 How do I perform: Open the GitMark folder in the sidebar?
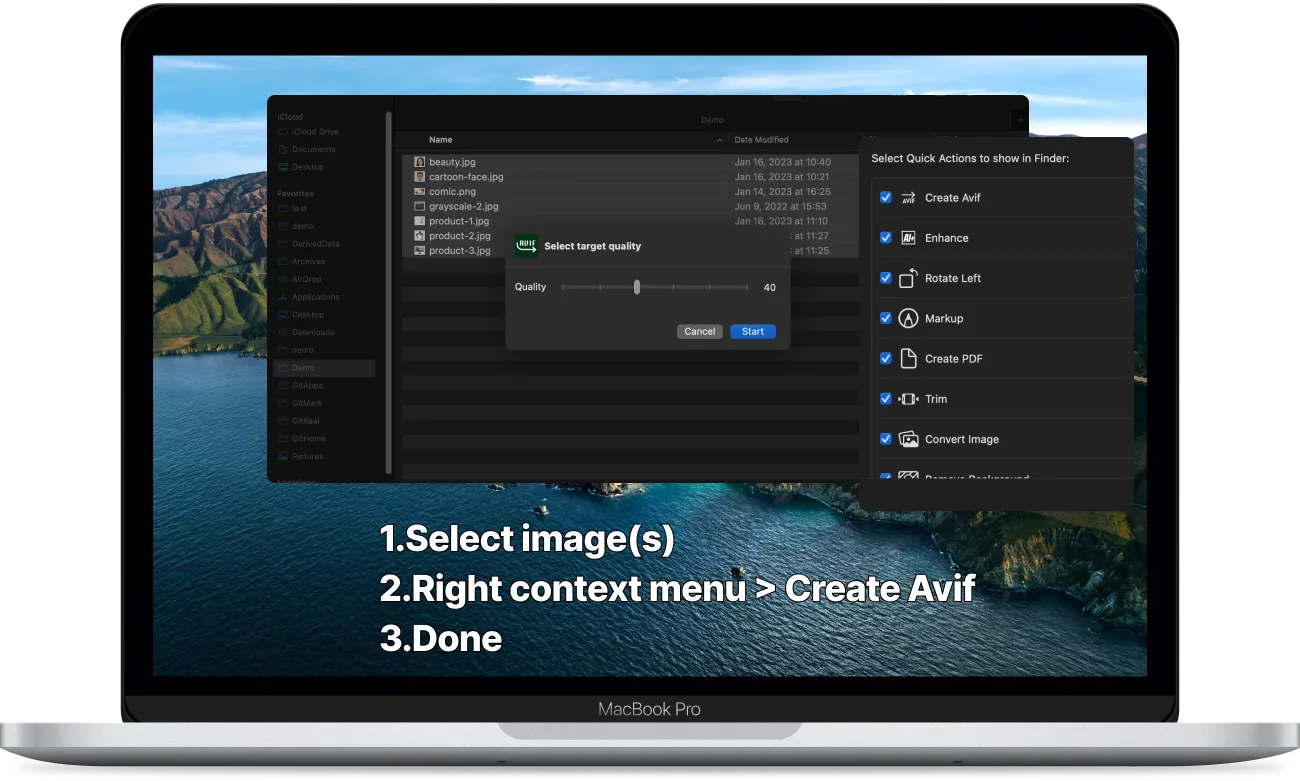[x=300, y=403]
